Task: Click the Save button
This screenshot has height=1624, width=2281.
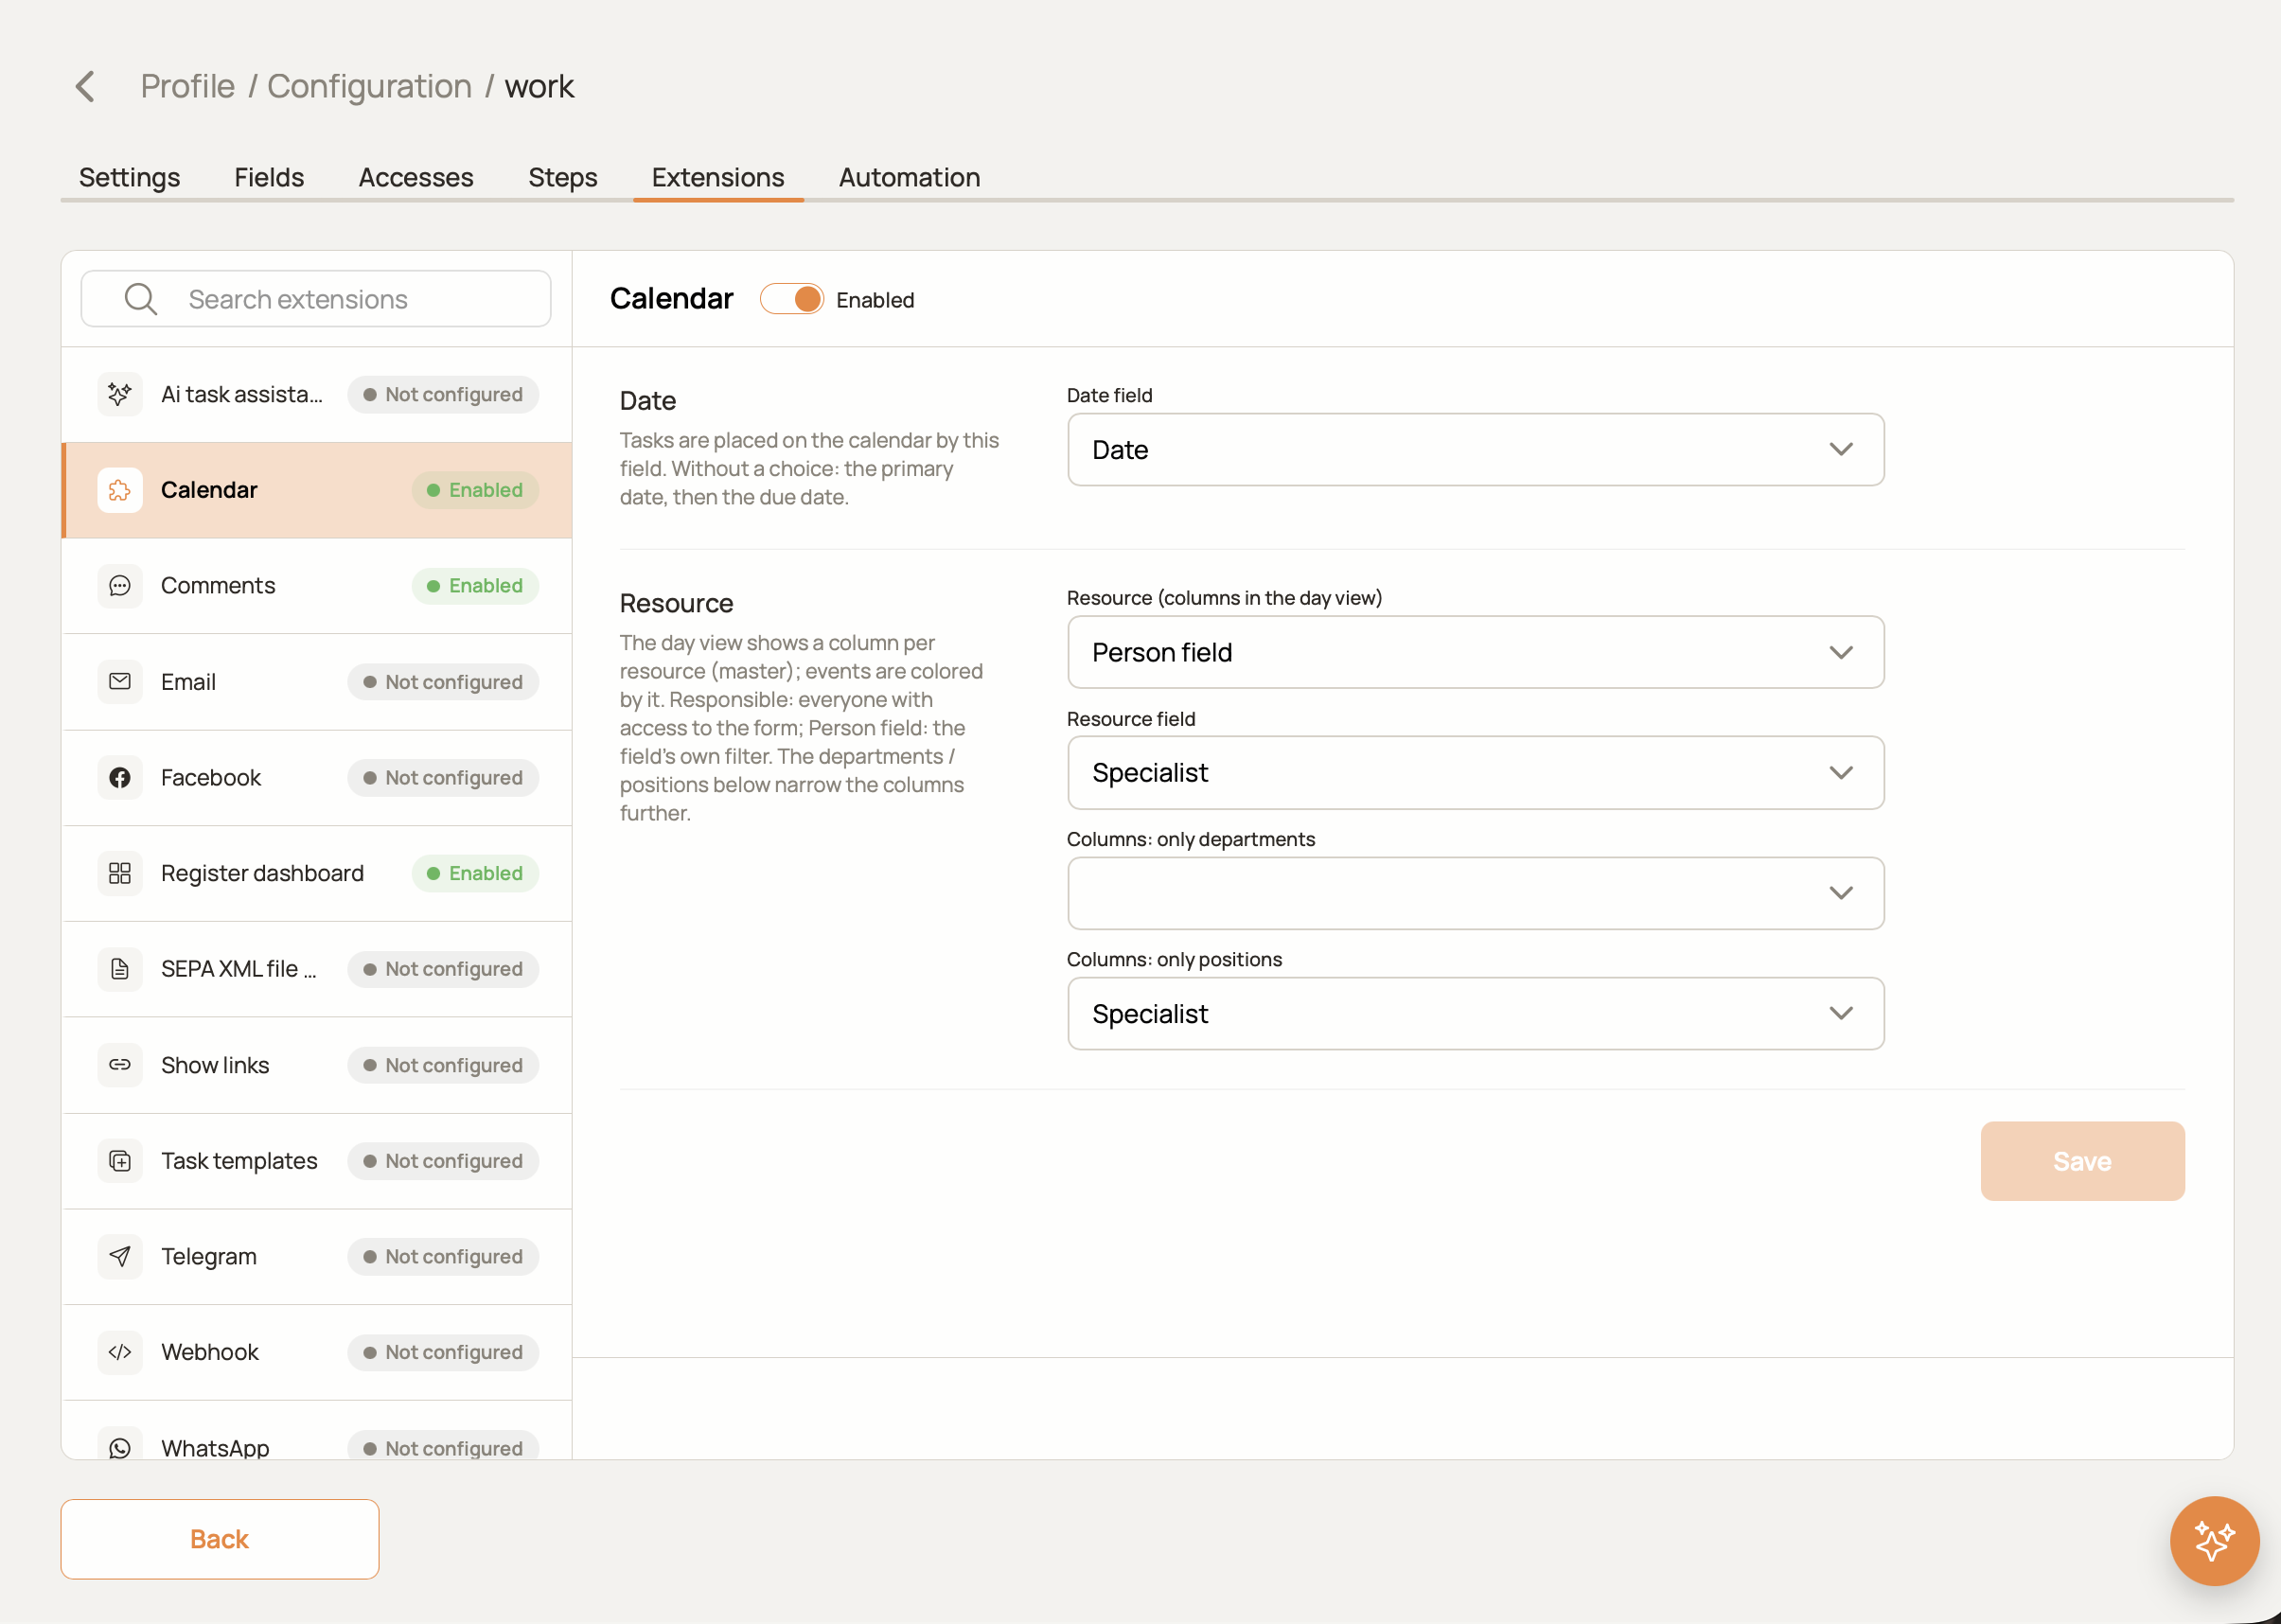Action: coord(2082,1161)
